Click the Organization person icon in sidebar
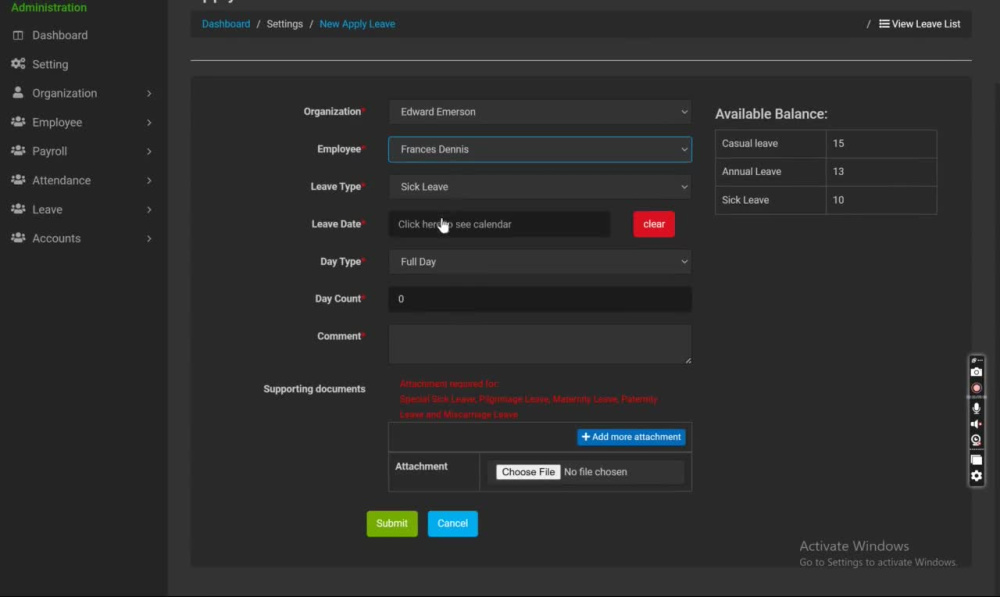Screen dimensions: 1000x597 pos(18,92)
